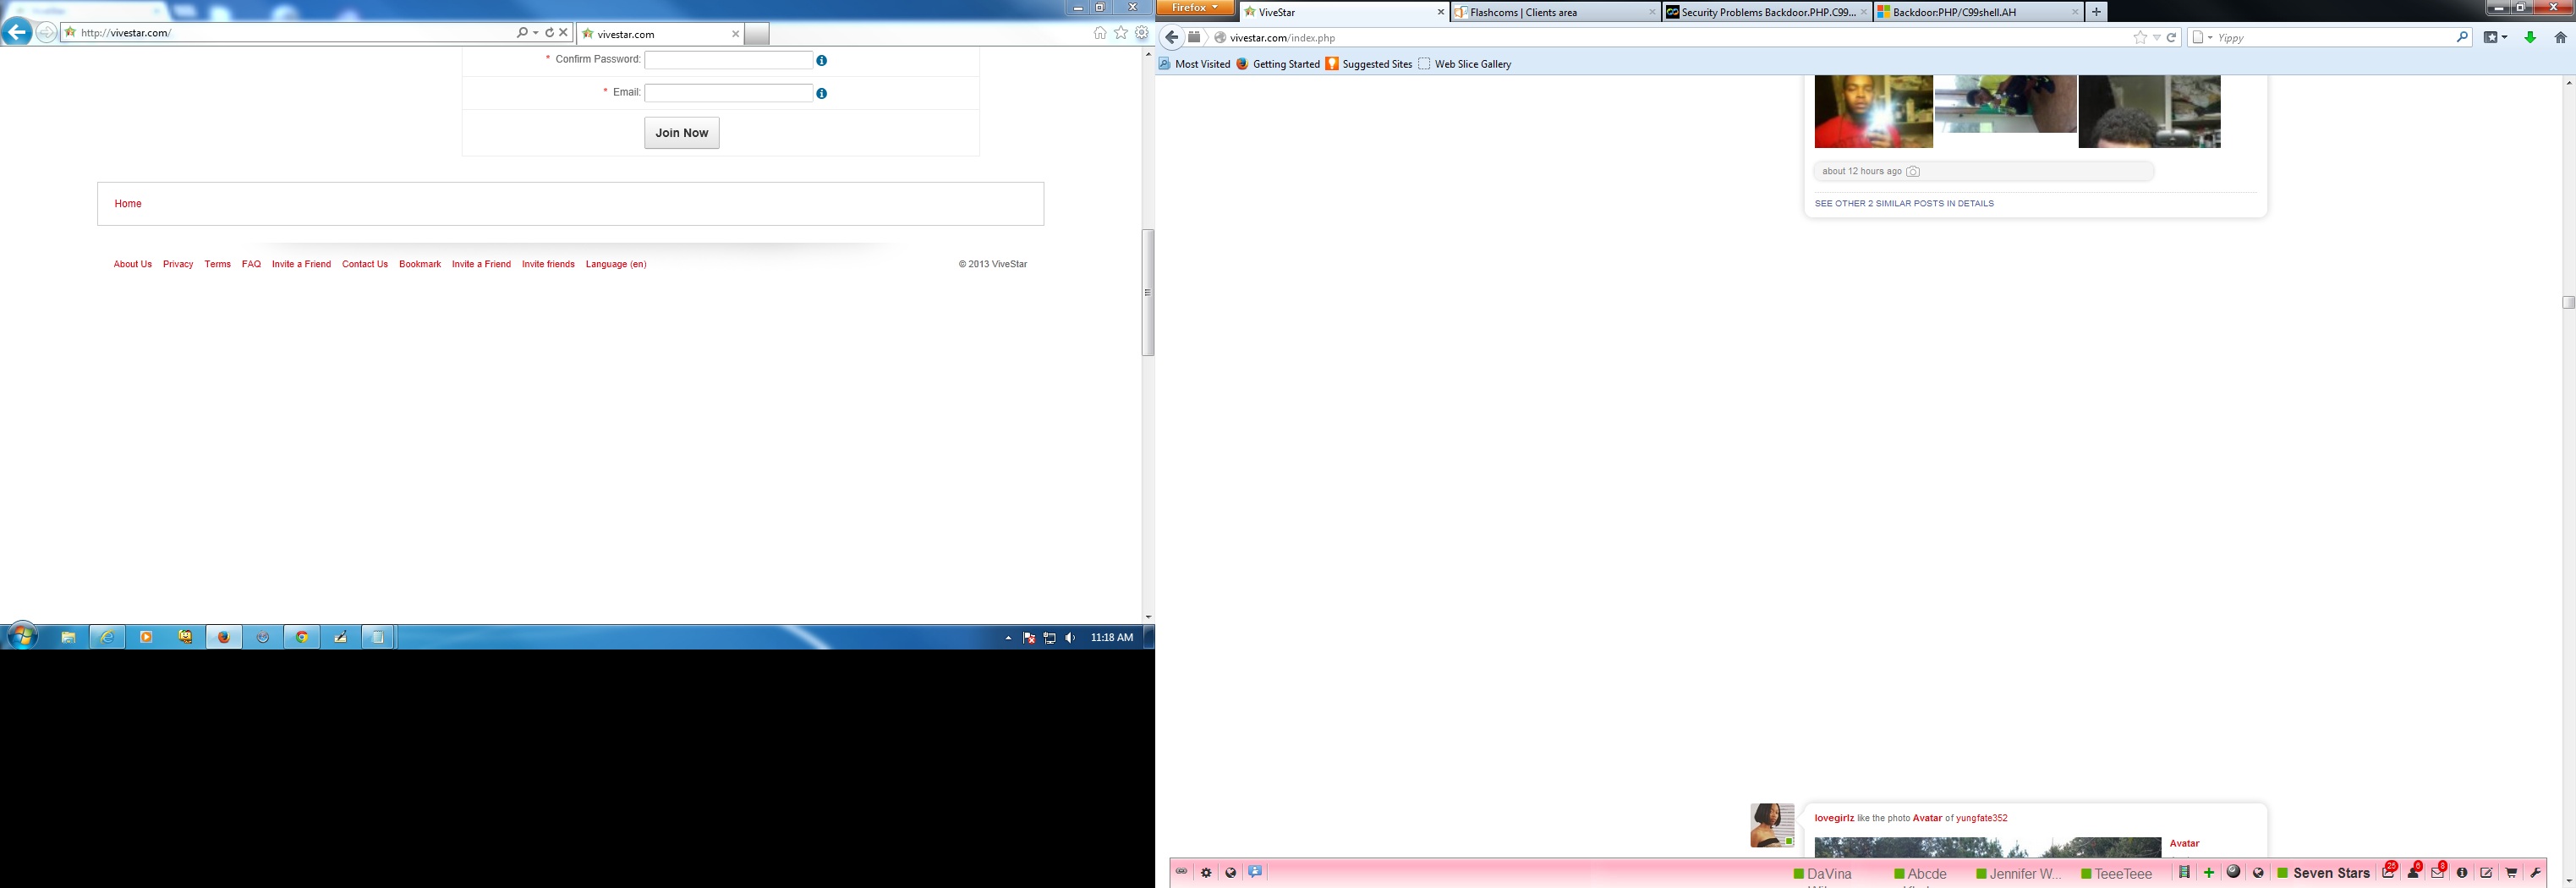
Task: Open Chrome from Windows taskbar
Action: [301, 637]
